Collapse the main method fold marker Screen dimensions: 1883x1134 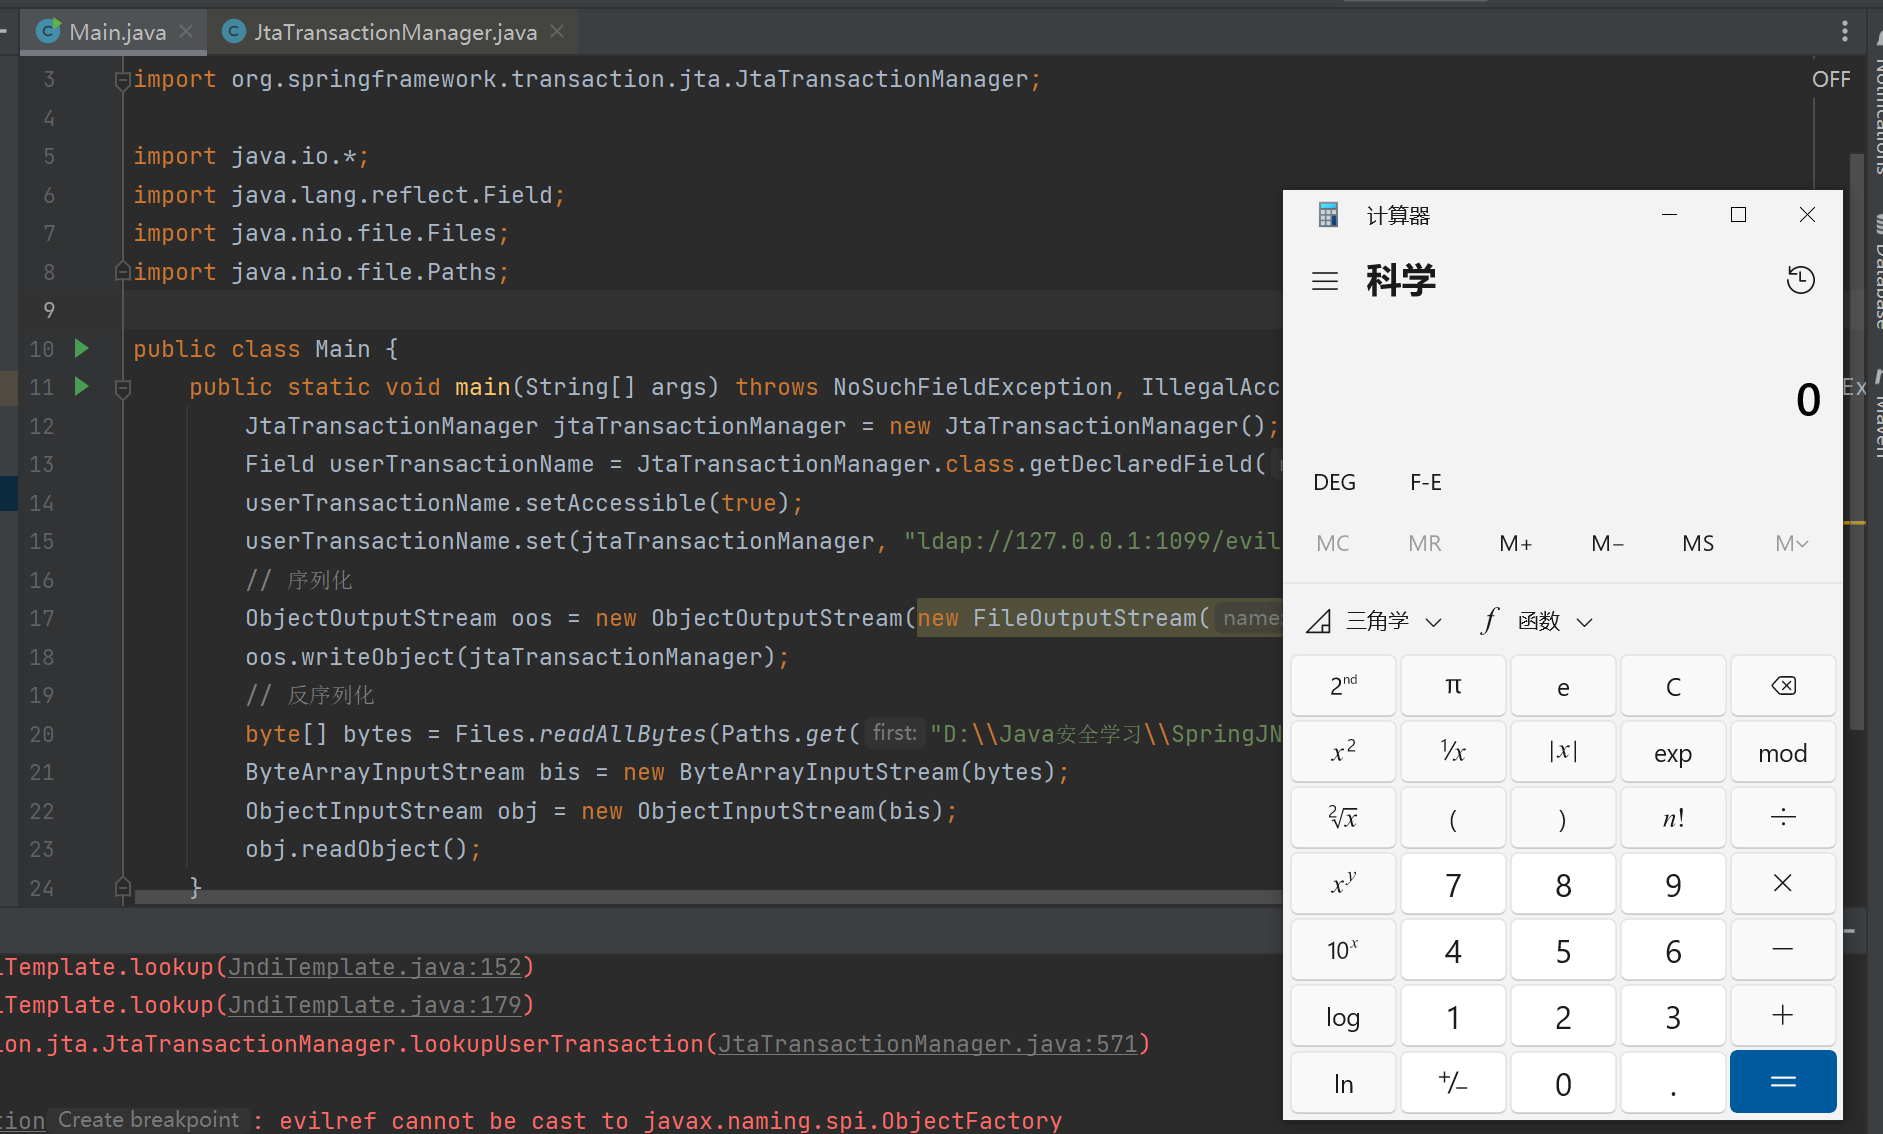click(123, 388)
